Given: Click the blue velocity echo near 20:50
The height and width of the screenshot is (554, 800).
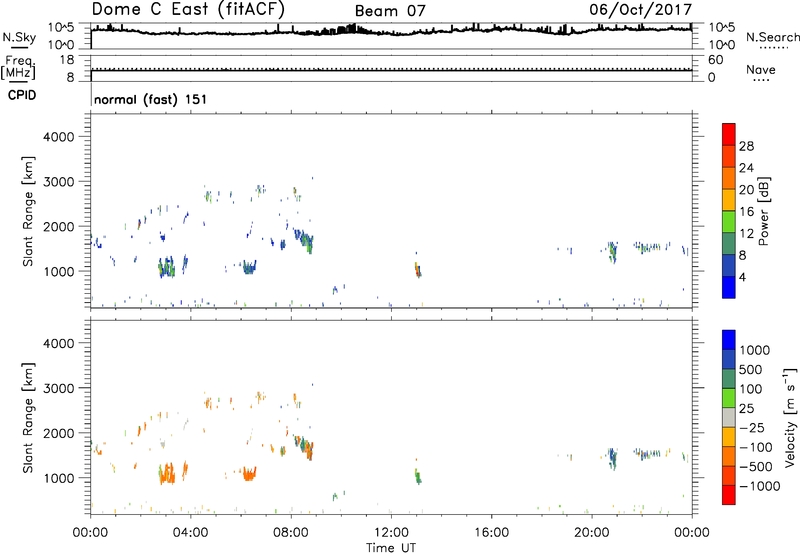Looking at the screenshot, I should coord(612,458).
